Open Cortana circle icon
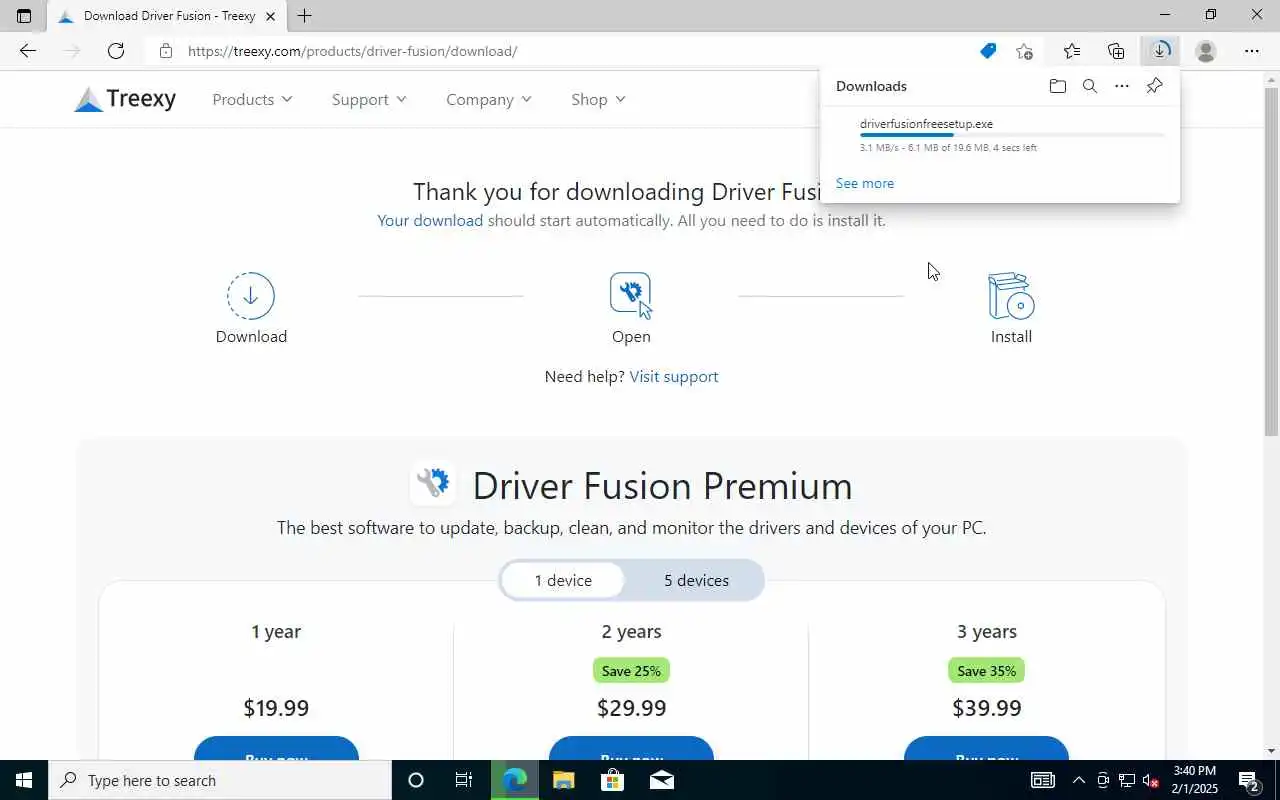The height and width of the screenshot is (800, 1280). coord(416,780)
